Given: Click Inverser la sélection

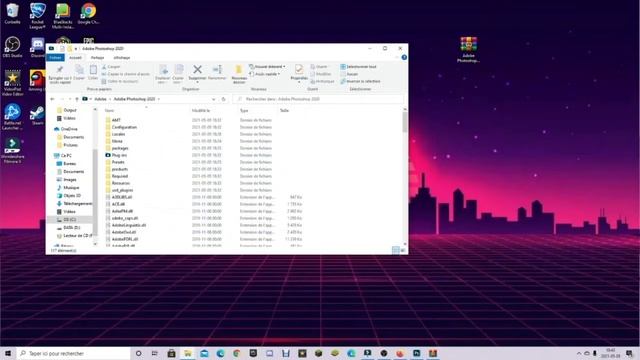Looking at the screenshot, I should click(360, 81).
